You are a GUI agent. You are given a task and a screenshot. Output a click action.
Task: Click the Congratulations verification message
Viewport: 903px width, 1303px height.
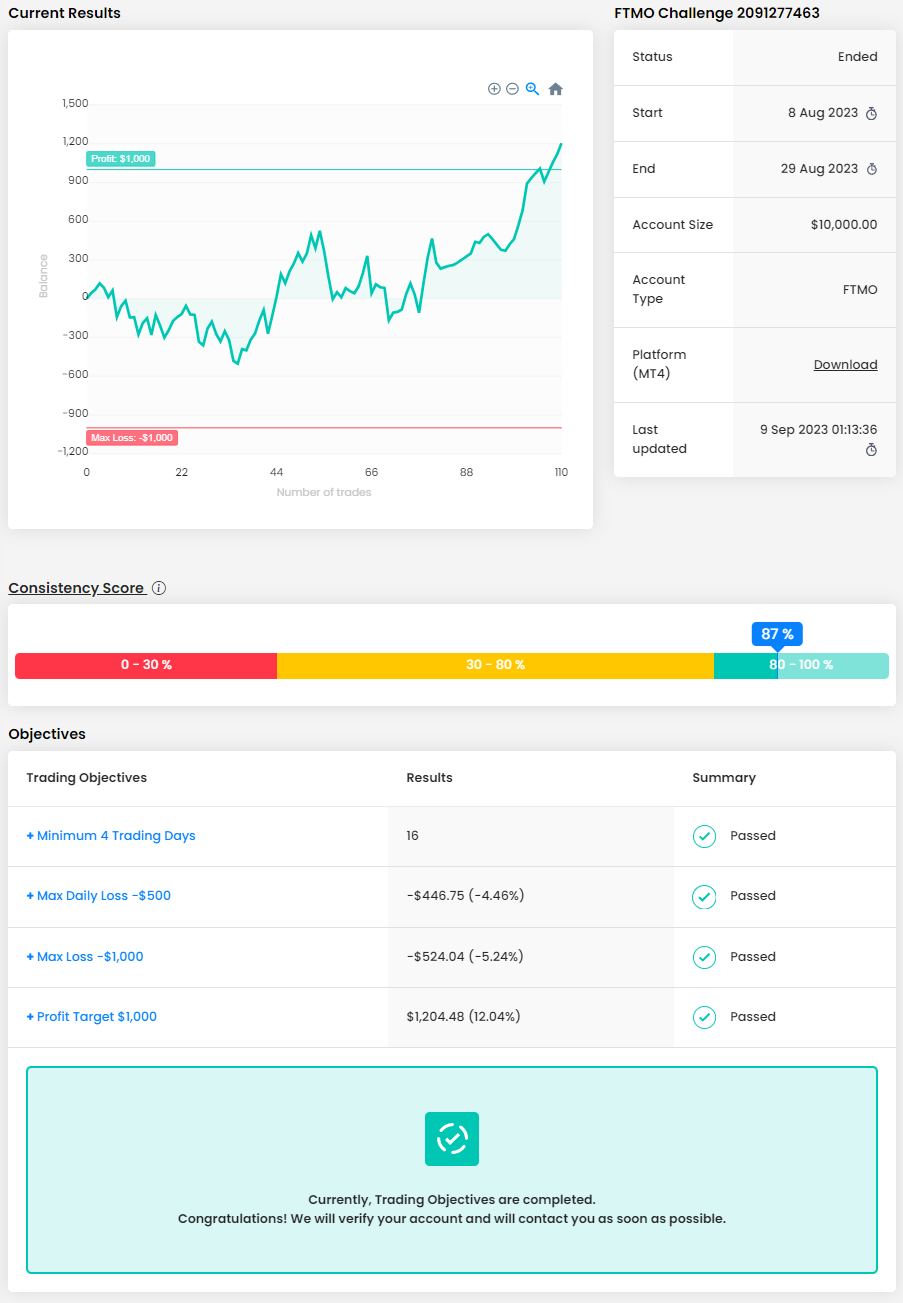click(452, 1219)
